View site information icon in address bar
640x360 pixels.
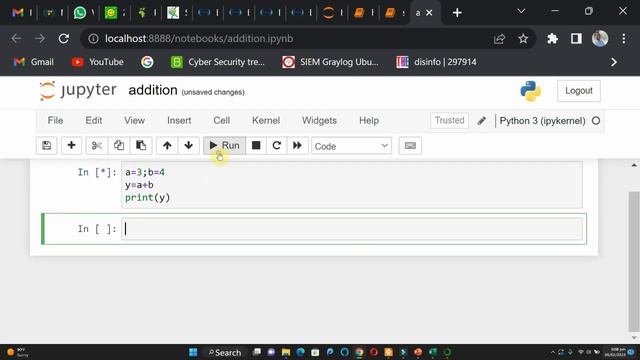click(x=93, y=39)
